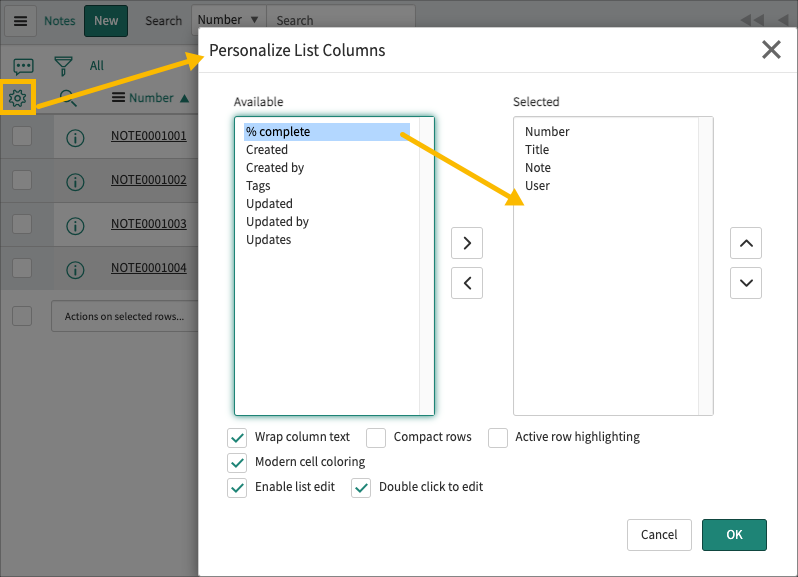Enable Active row highlighting

498,437
